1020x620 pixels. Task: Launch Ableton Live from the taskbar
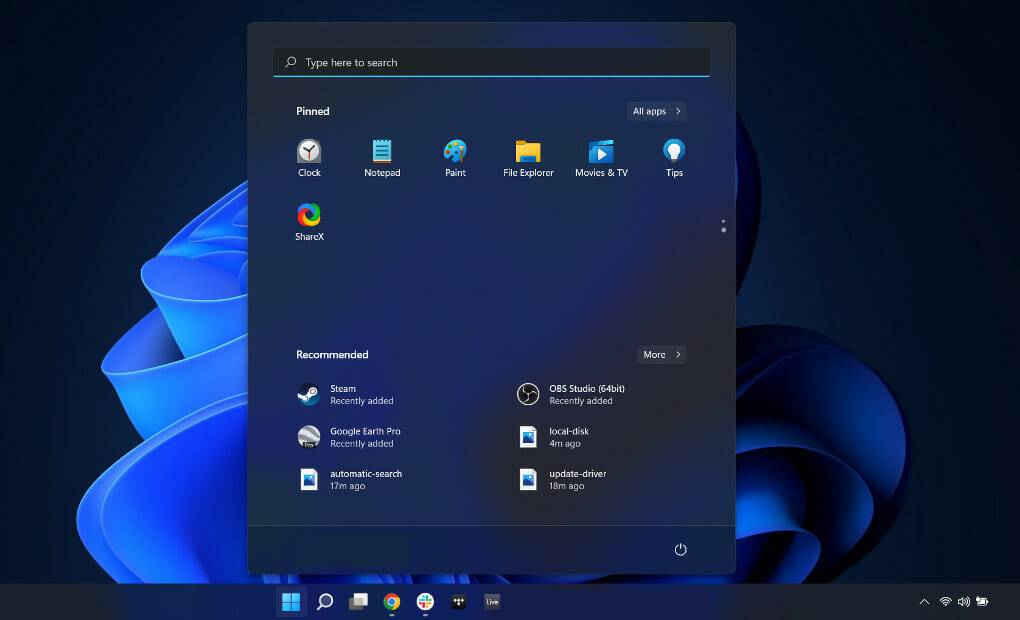[x=491, y=601]
